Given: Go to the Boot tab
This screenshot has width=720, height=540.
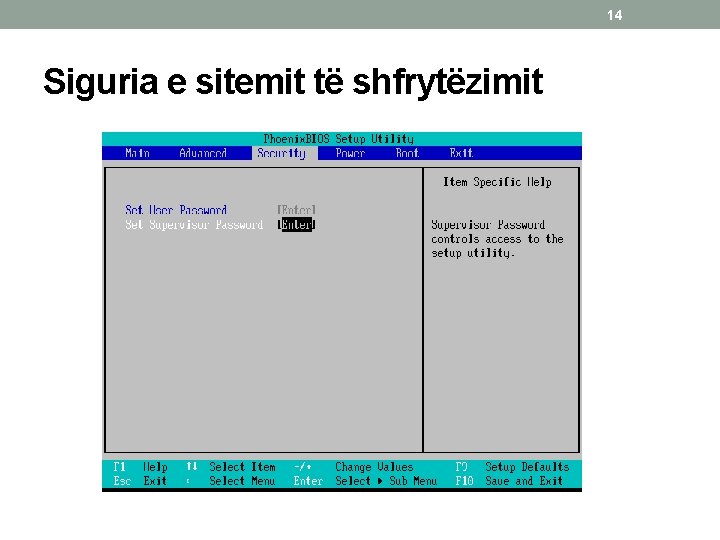Looking at the screenshot, I should (x=407, y=153).
